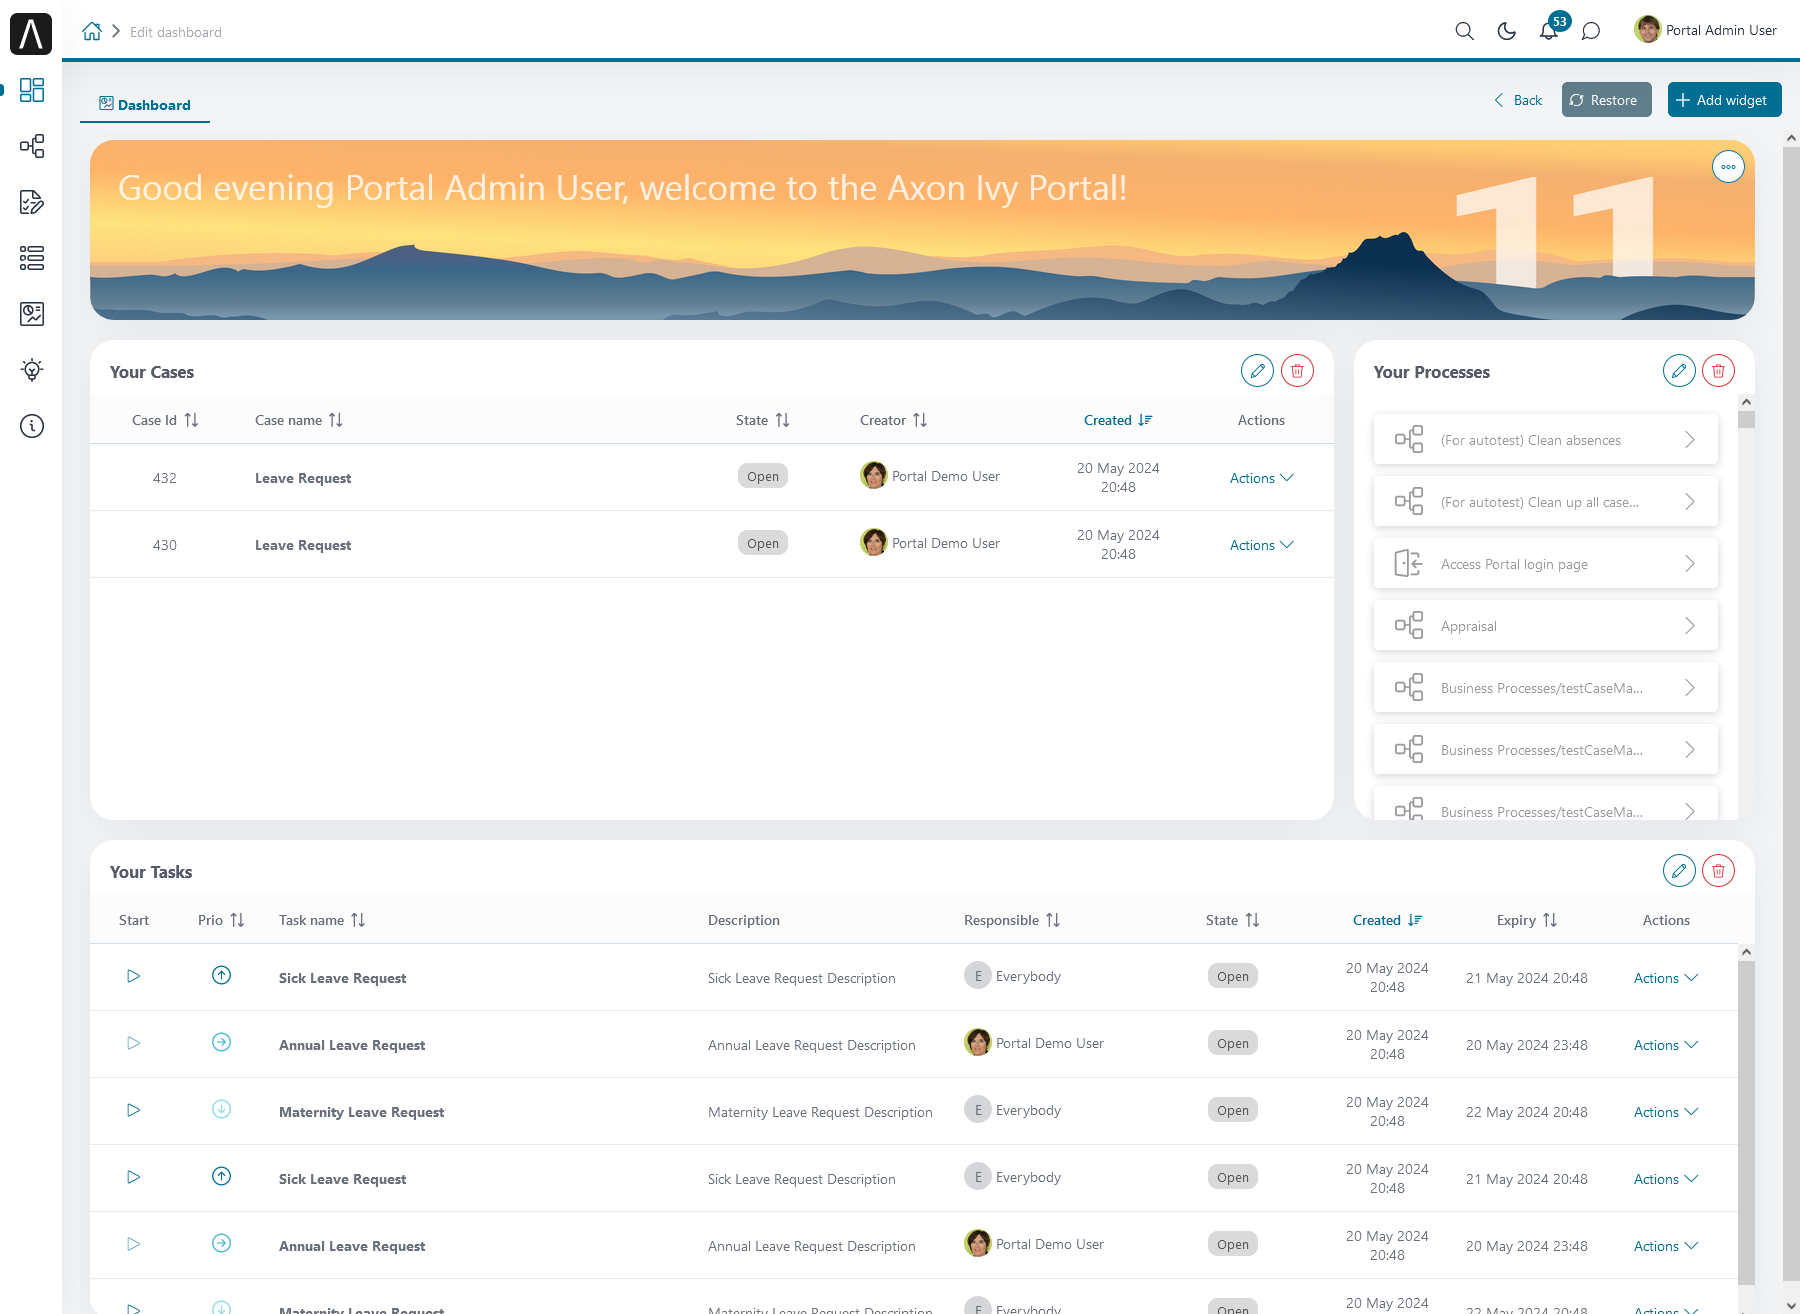Expand Actions for case 432
The image size is (1800, 1314).
pyautogui.click(x=1261, y=478)
